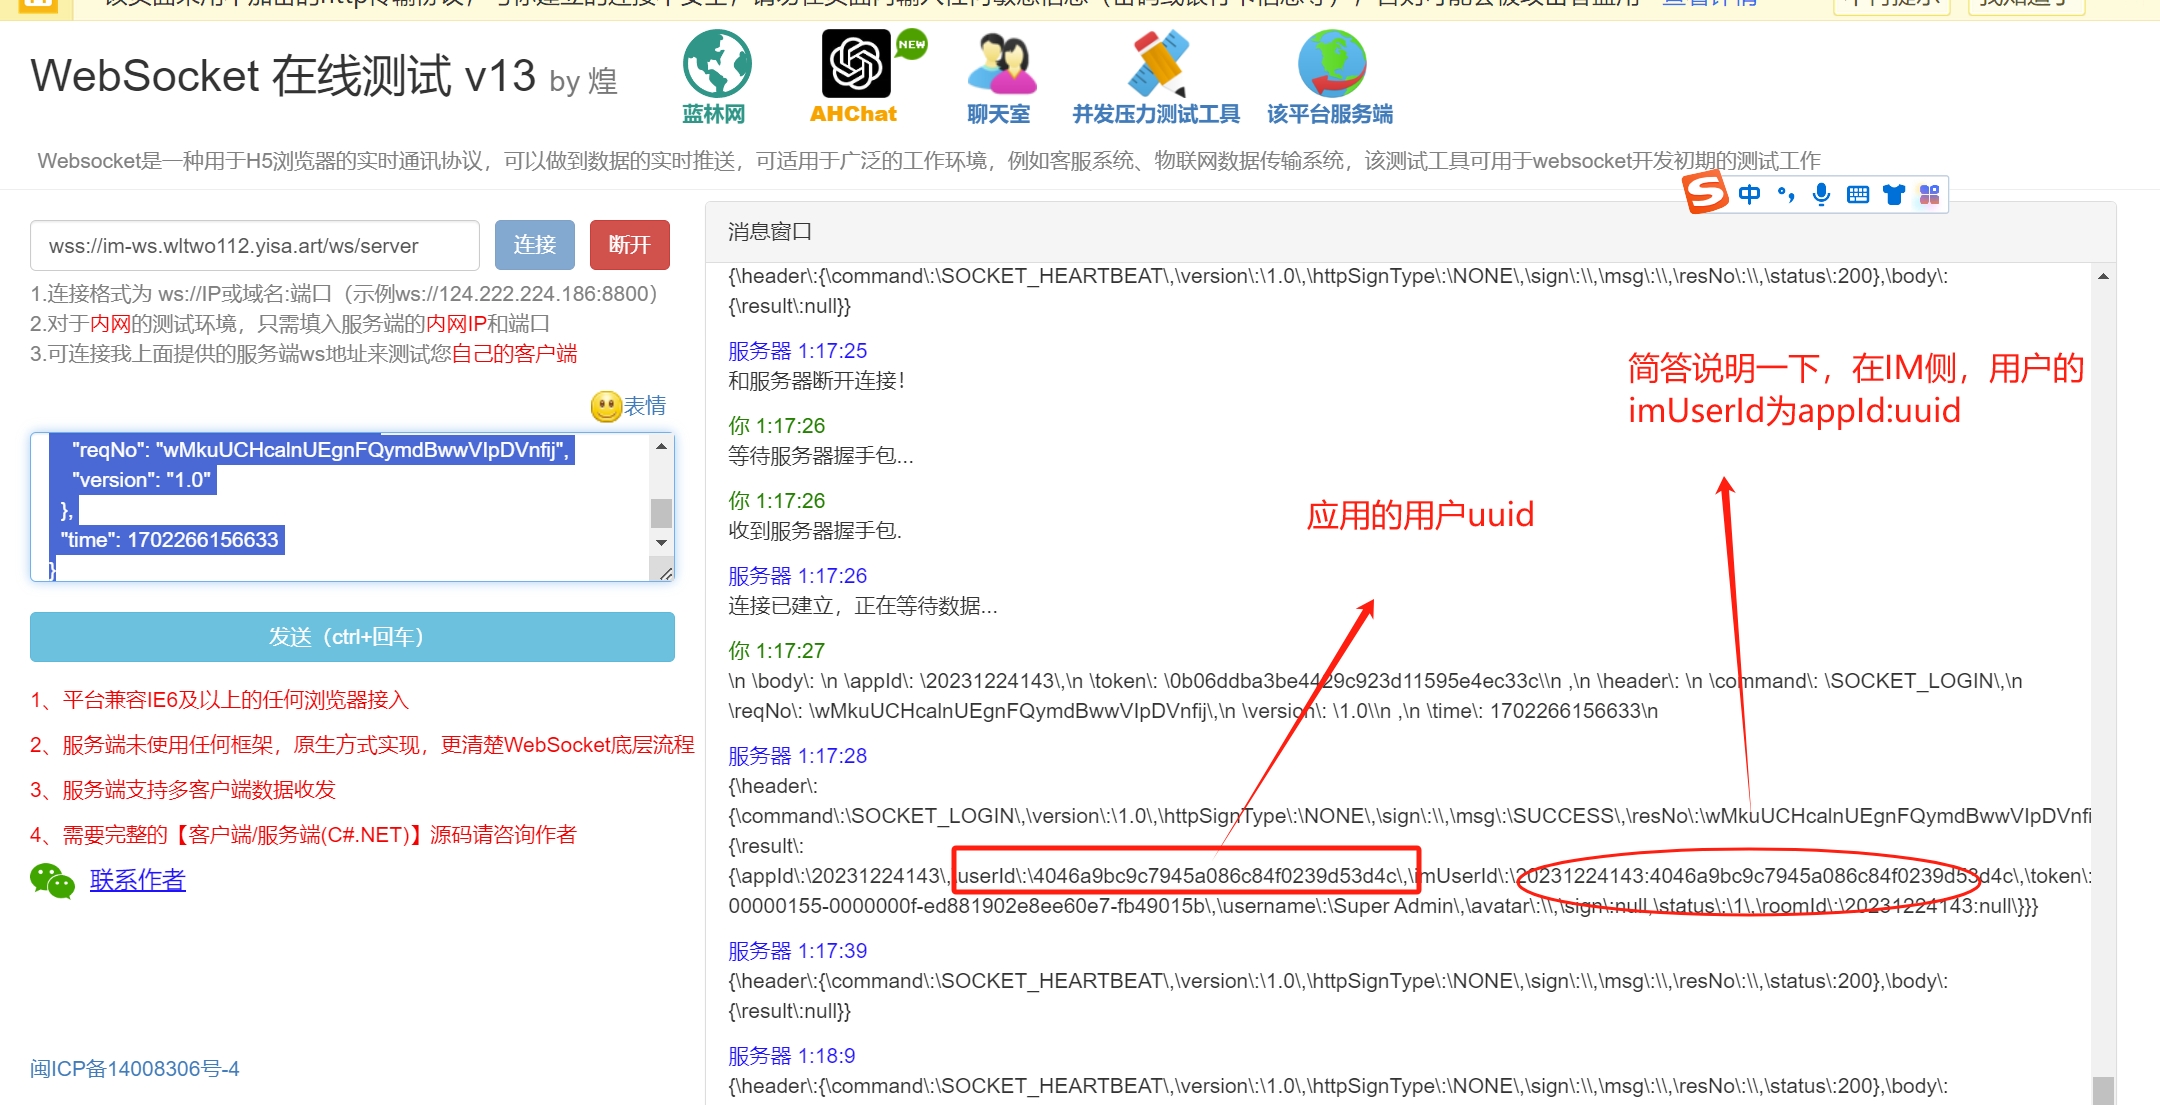The height and width of the screenshot is (1105, 2160).
Task: Click the textarea scrollbar up arrow
Action: tap(661, 446)
